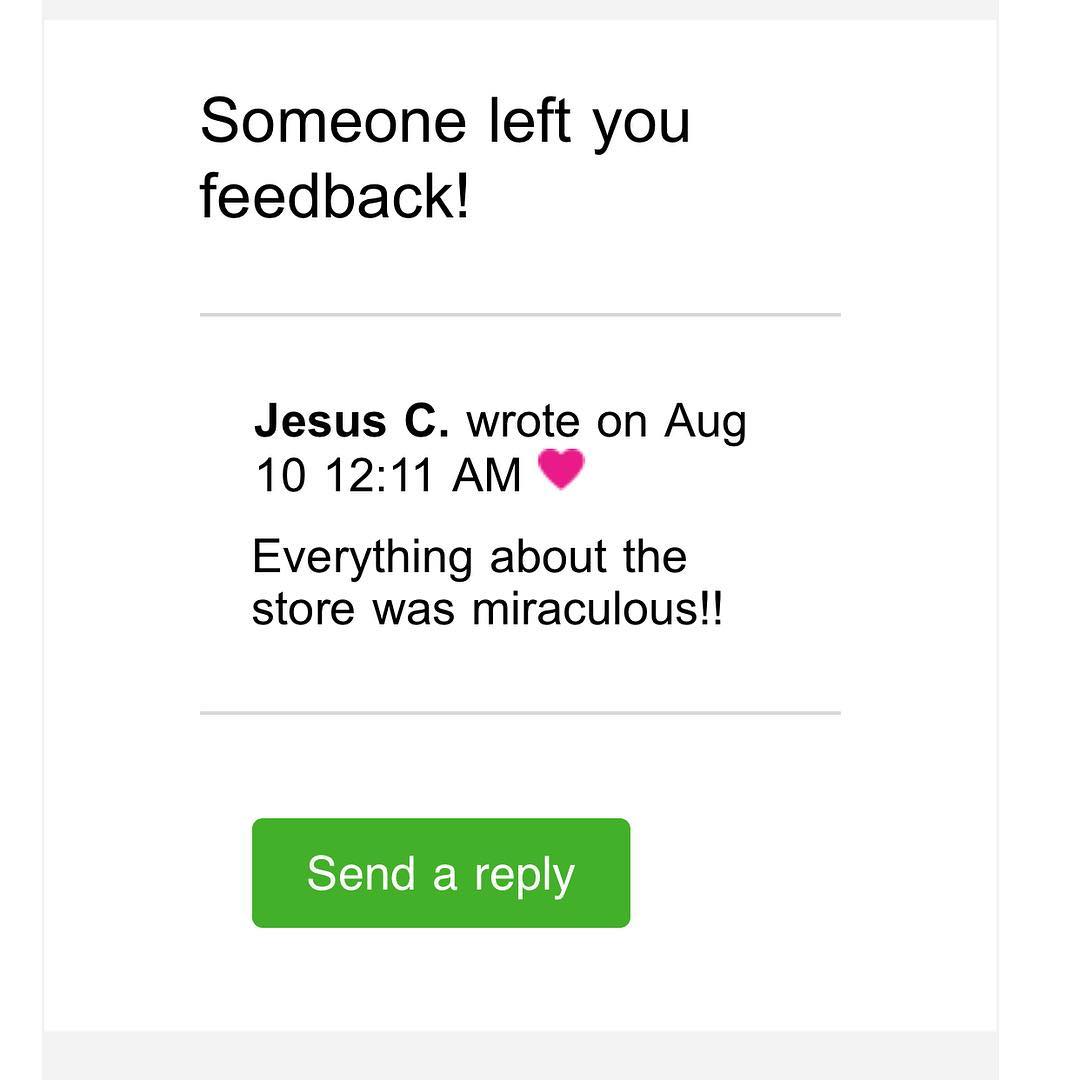The width and height of the screenshot is (1080, 1080).
Task: Click the word store in the message
Action: pyautogui.click(x=303, y=609)
